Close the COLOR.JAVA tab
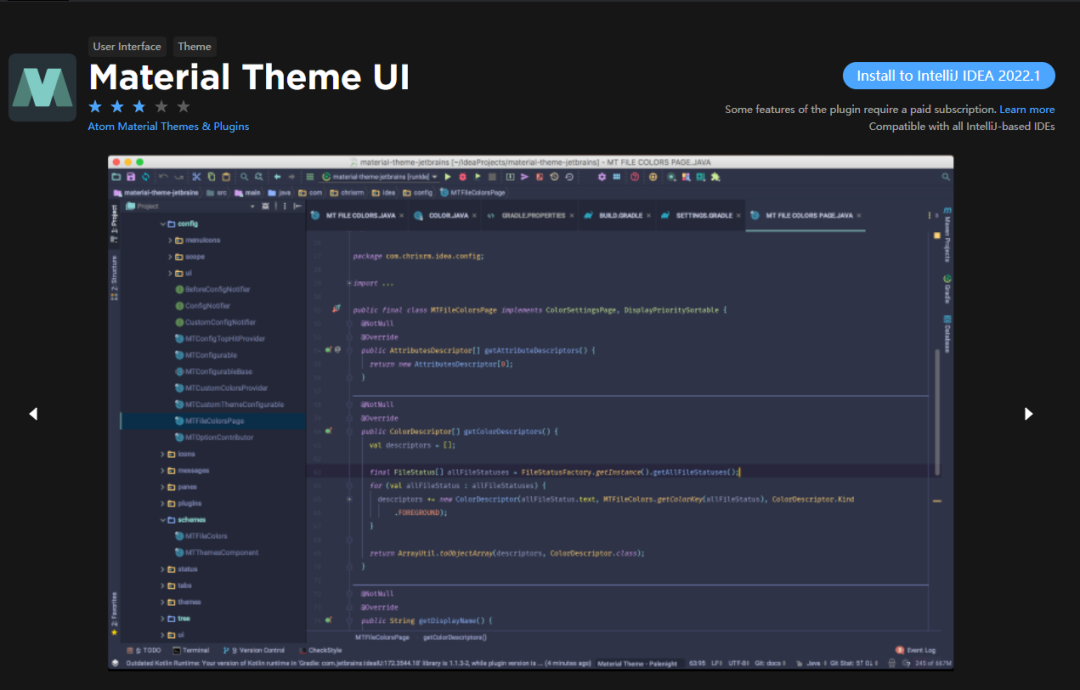 pyautogui.click(x=474, y=216)
